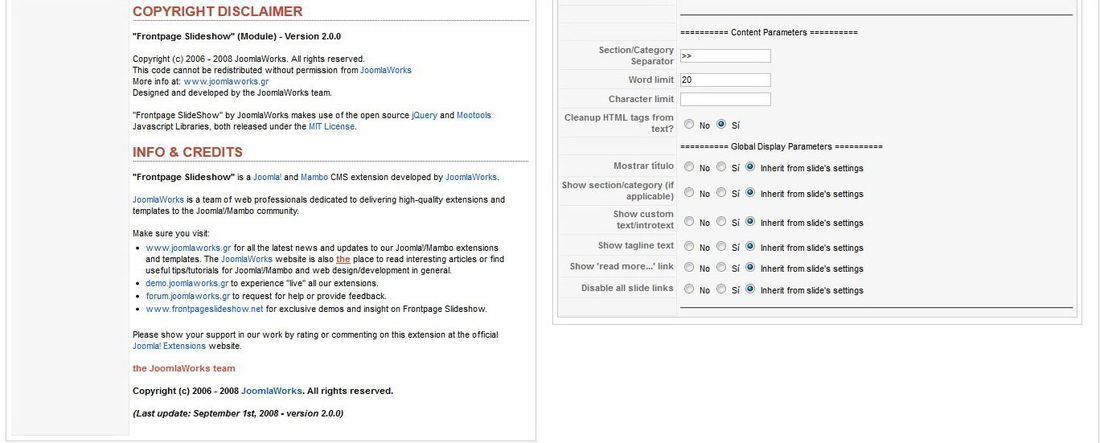Viewport: 1100px width, 443px height.
Task: Select Sí for Cleanup HTML tags
Action: (x=721, y=124)
